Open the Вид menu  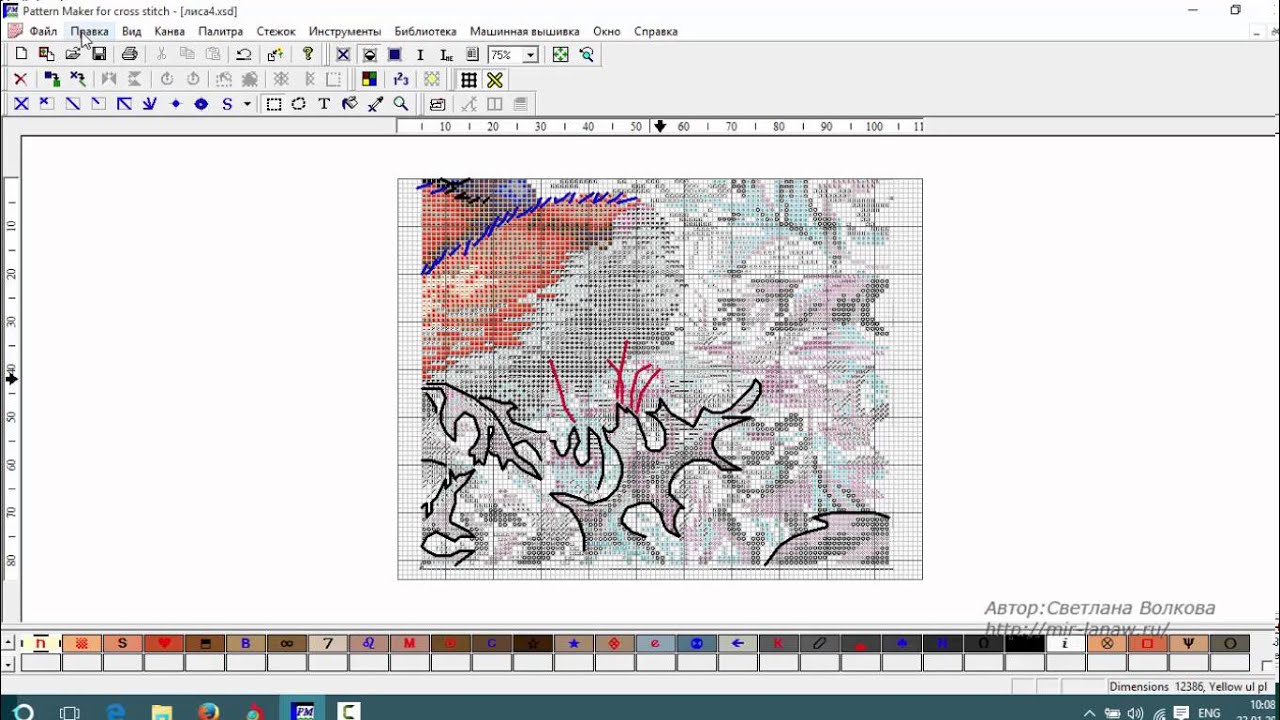point(131,31)
